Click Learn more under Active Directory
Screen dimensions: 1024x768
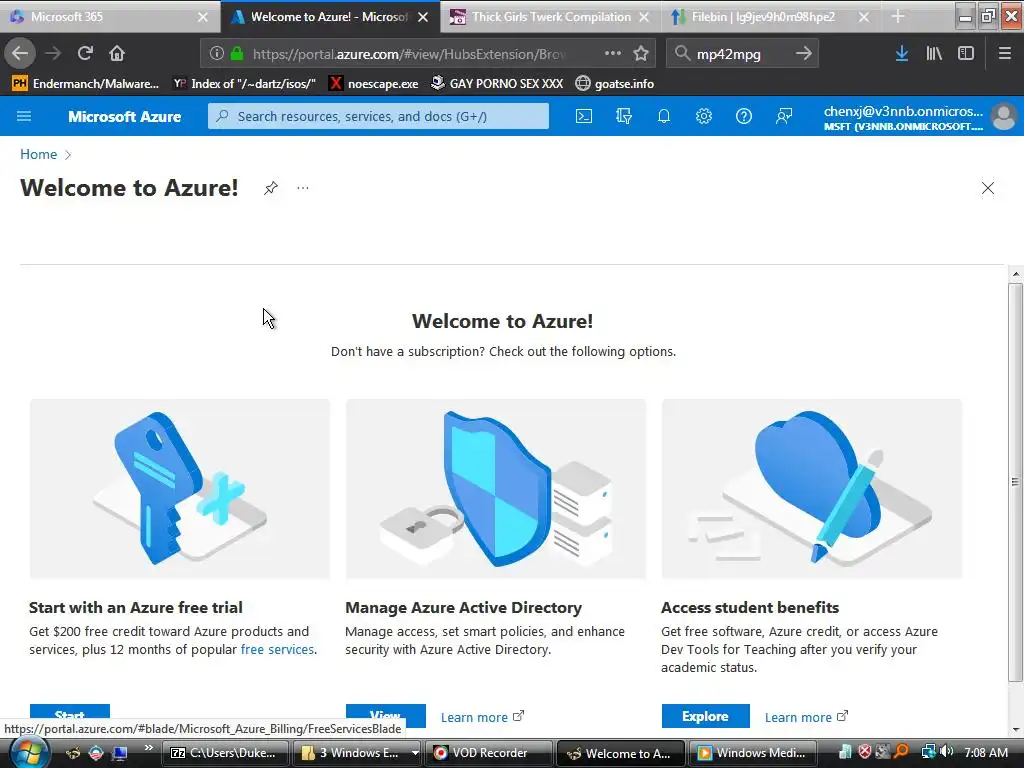[x=482, y=717]
